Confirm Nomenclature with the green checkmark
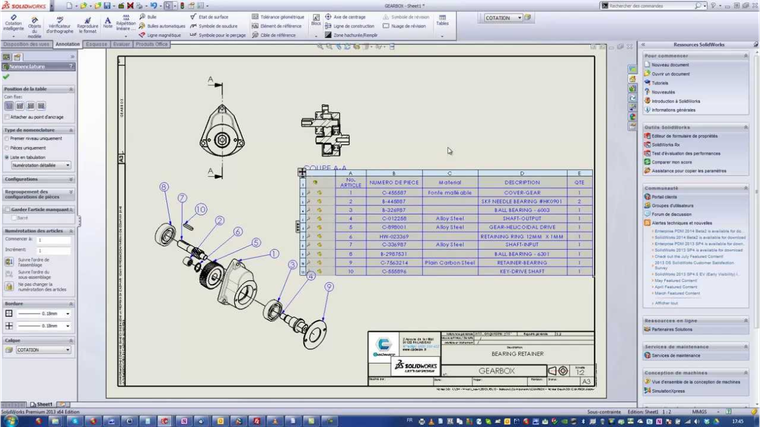This screenshot has height=427, width=760. click(x=6, y=77)
